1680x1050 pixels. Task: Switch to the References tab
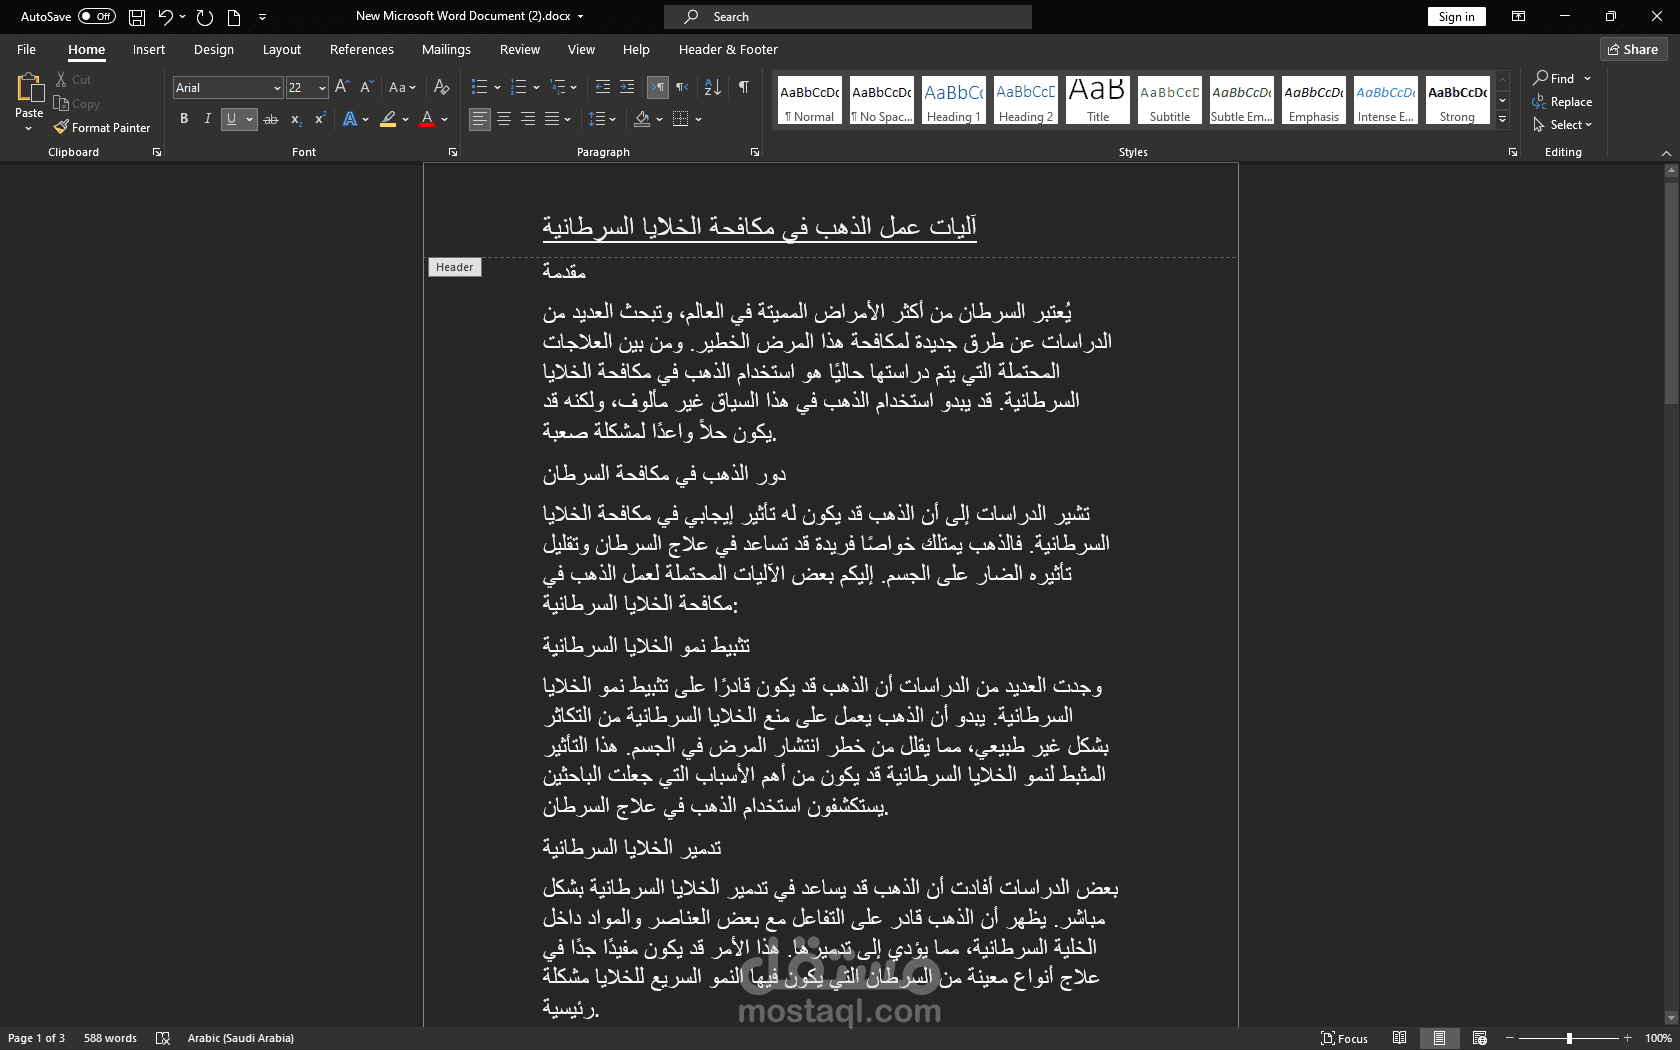[362, 49]
